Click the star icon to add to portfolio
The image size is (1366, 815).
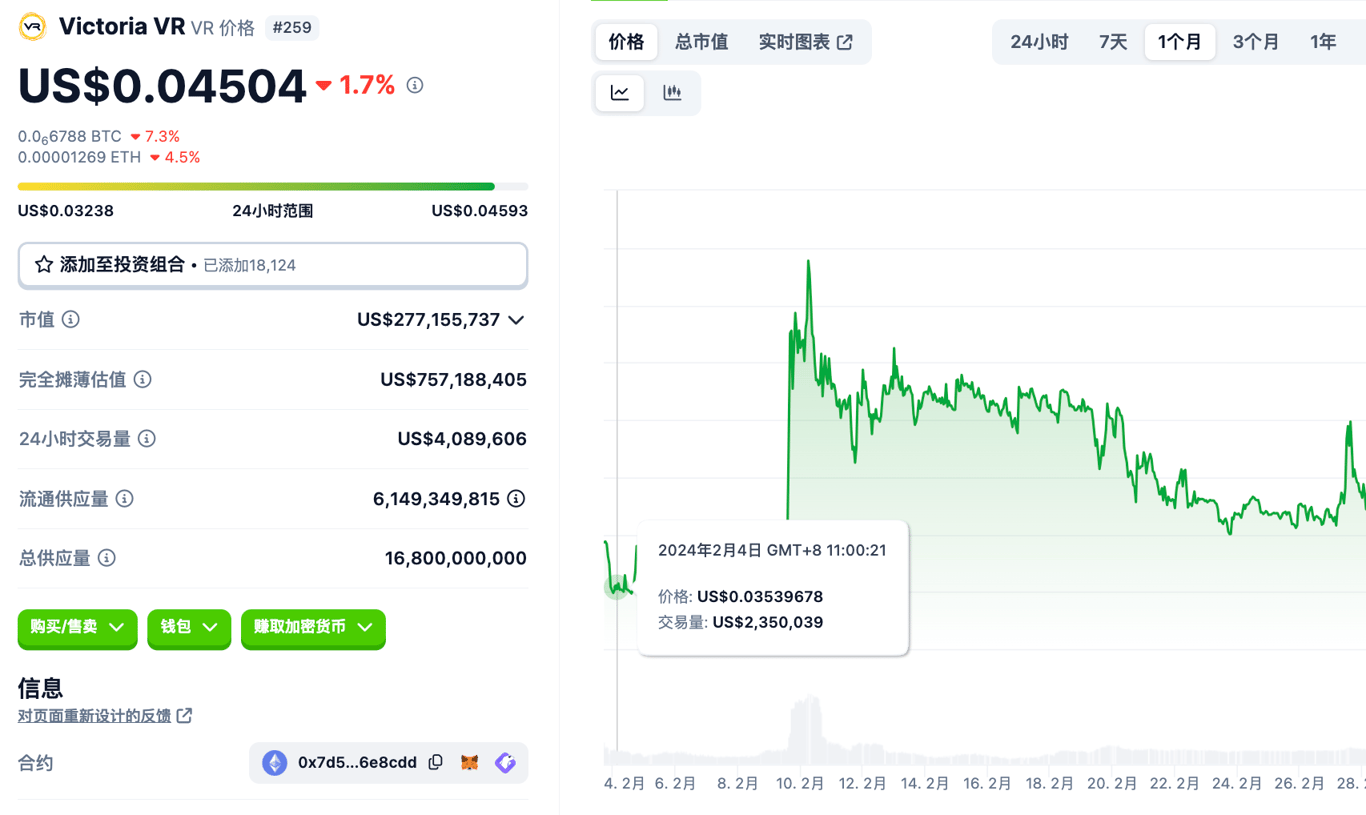[44, 265]
